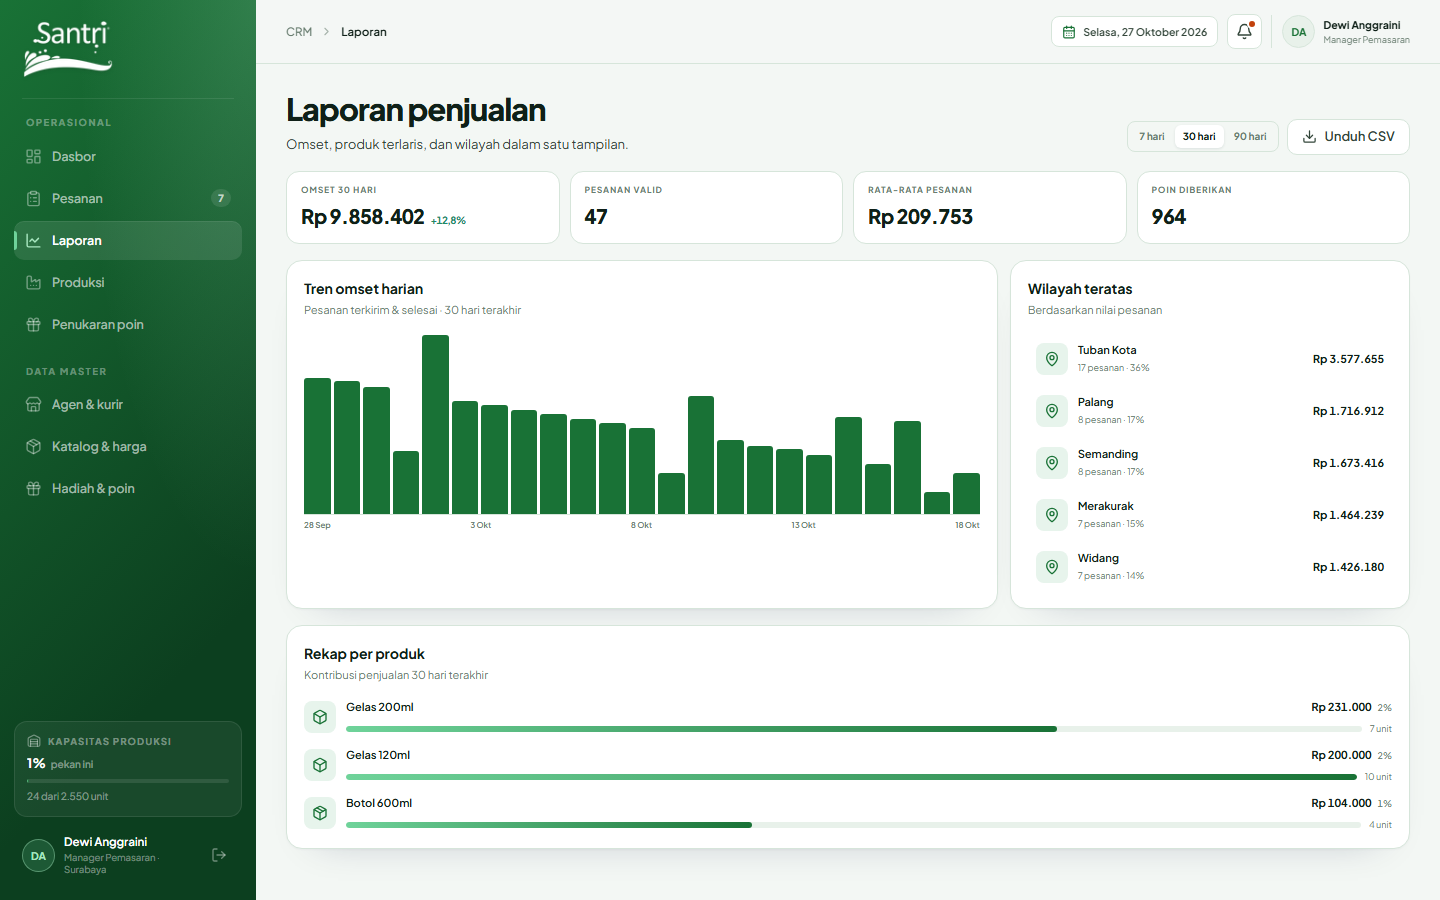
Task: Click the Unduh CSV button
Action: coord(1348,137)
